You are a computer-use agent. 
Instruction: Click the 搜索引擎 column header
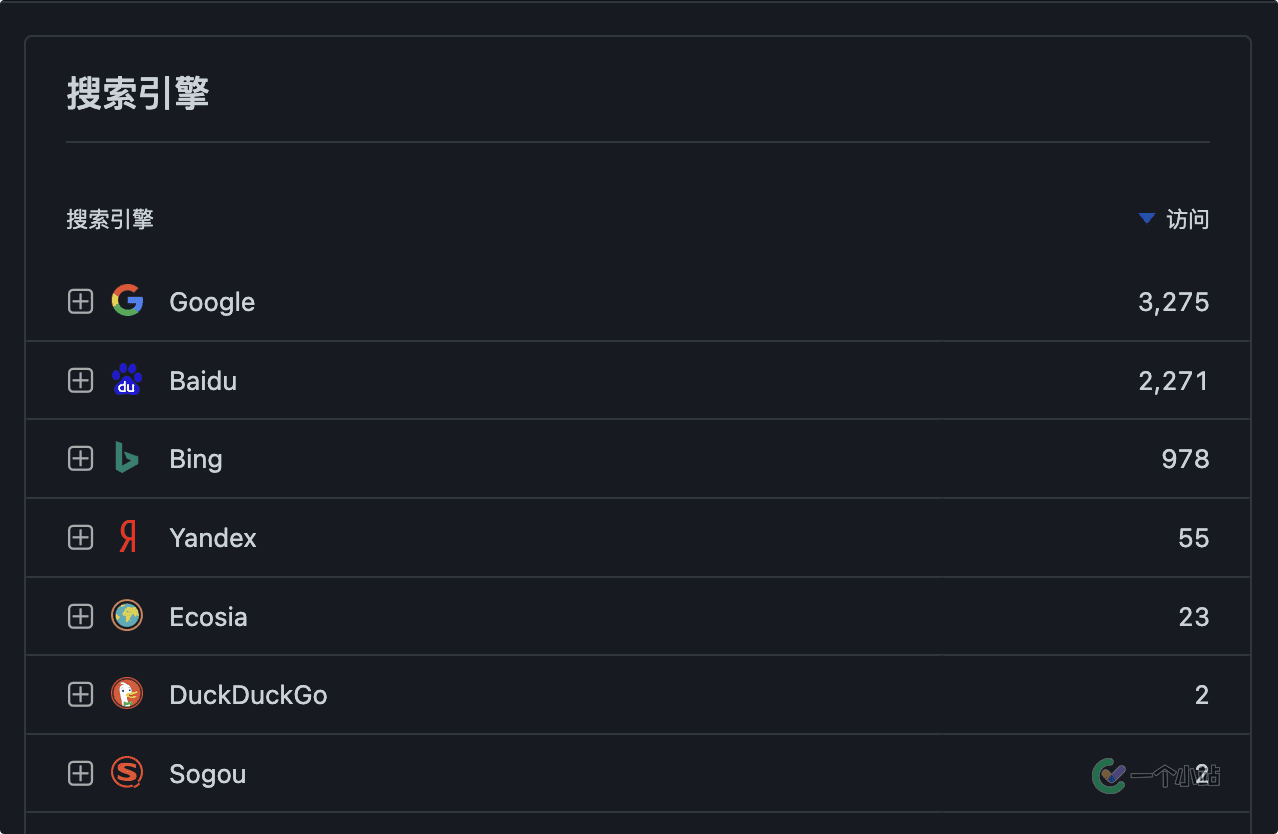110,219
